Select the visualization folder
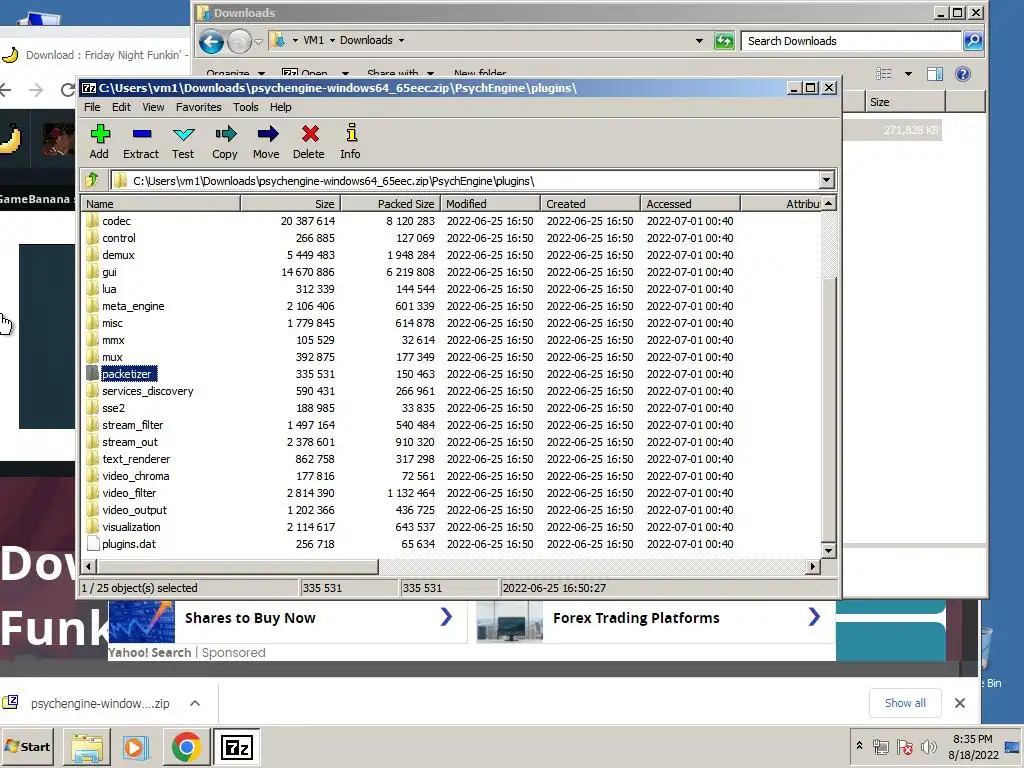The image size is (1024, 768). [x=131, y=526]
